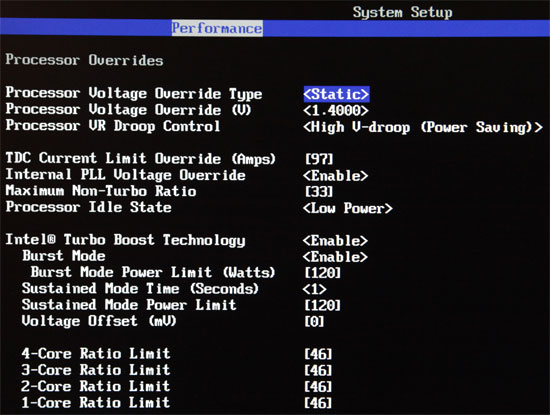
Task: Click the Internal PLL Voltage Override label
Action: point(126,175)
